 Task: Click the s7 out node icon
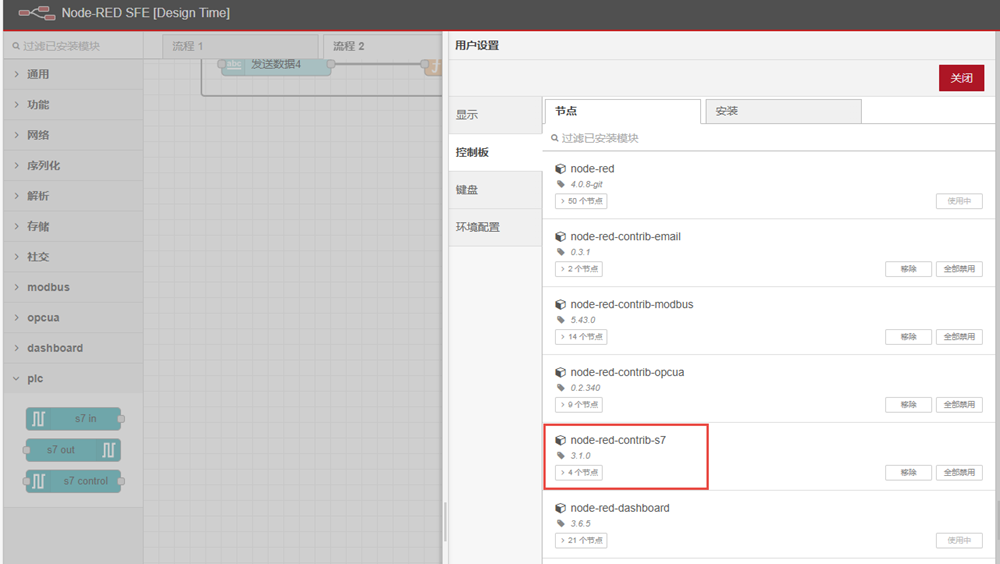point(108,450)
